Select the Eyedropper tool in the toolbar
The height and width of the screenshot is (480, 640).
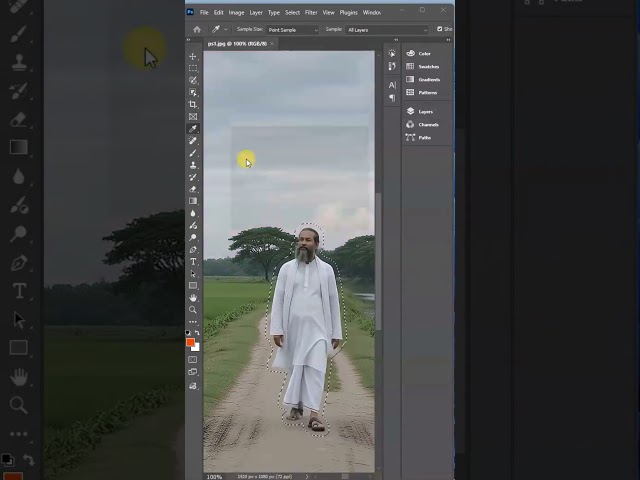[x=193, y=129]
